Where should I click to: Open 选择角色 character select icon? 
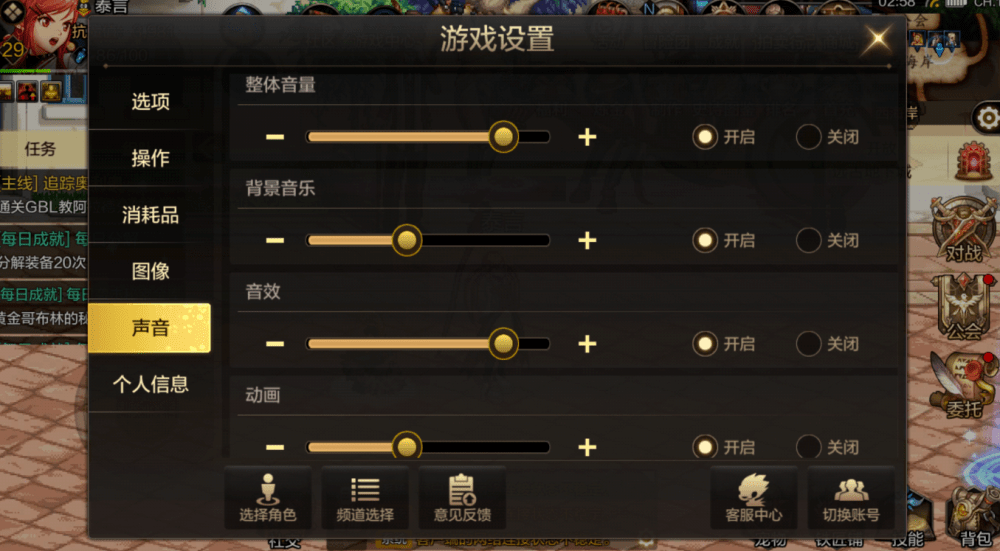coord(268,497)
